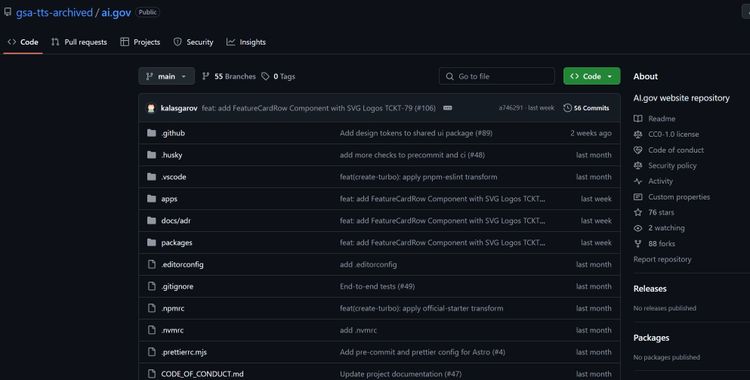The height and width of the screenshot is (380, 750).
Task: Open the Security tab
Action: click(193, 42)
